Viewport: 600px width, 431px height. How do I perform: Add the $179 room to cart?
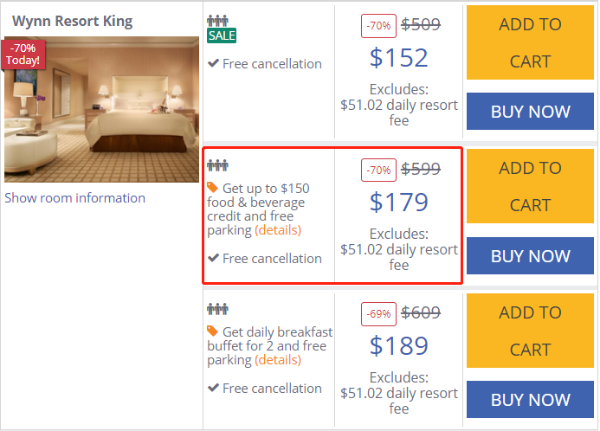[x=530, y=186]
